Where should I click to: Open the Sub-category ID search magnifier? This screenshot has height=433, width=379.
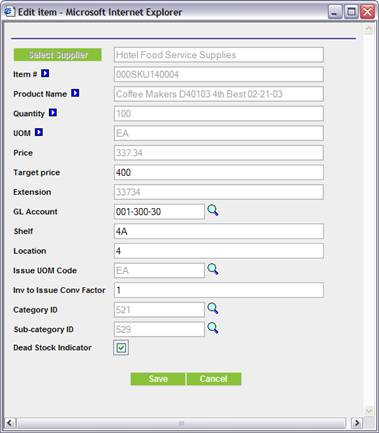coord(213,328)
